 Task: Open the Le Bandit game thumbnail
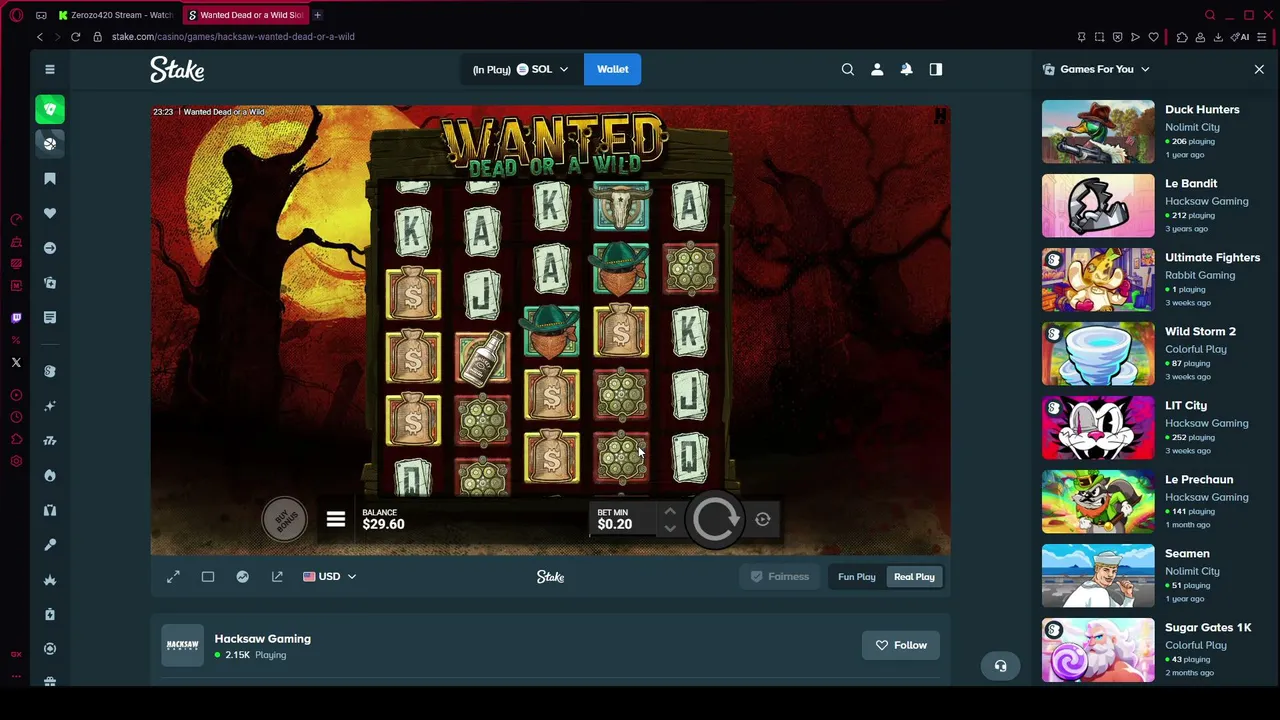click(x=1098, y=205)
